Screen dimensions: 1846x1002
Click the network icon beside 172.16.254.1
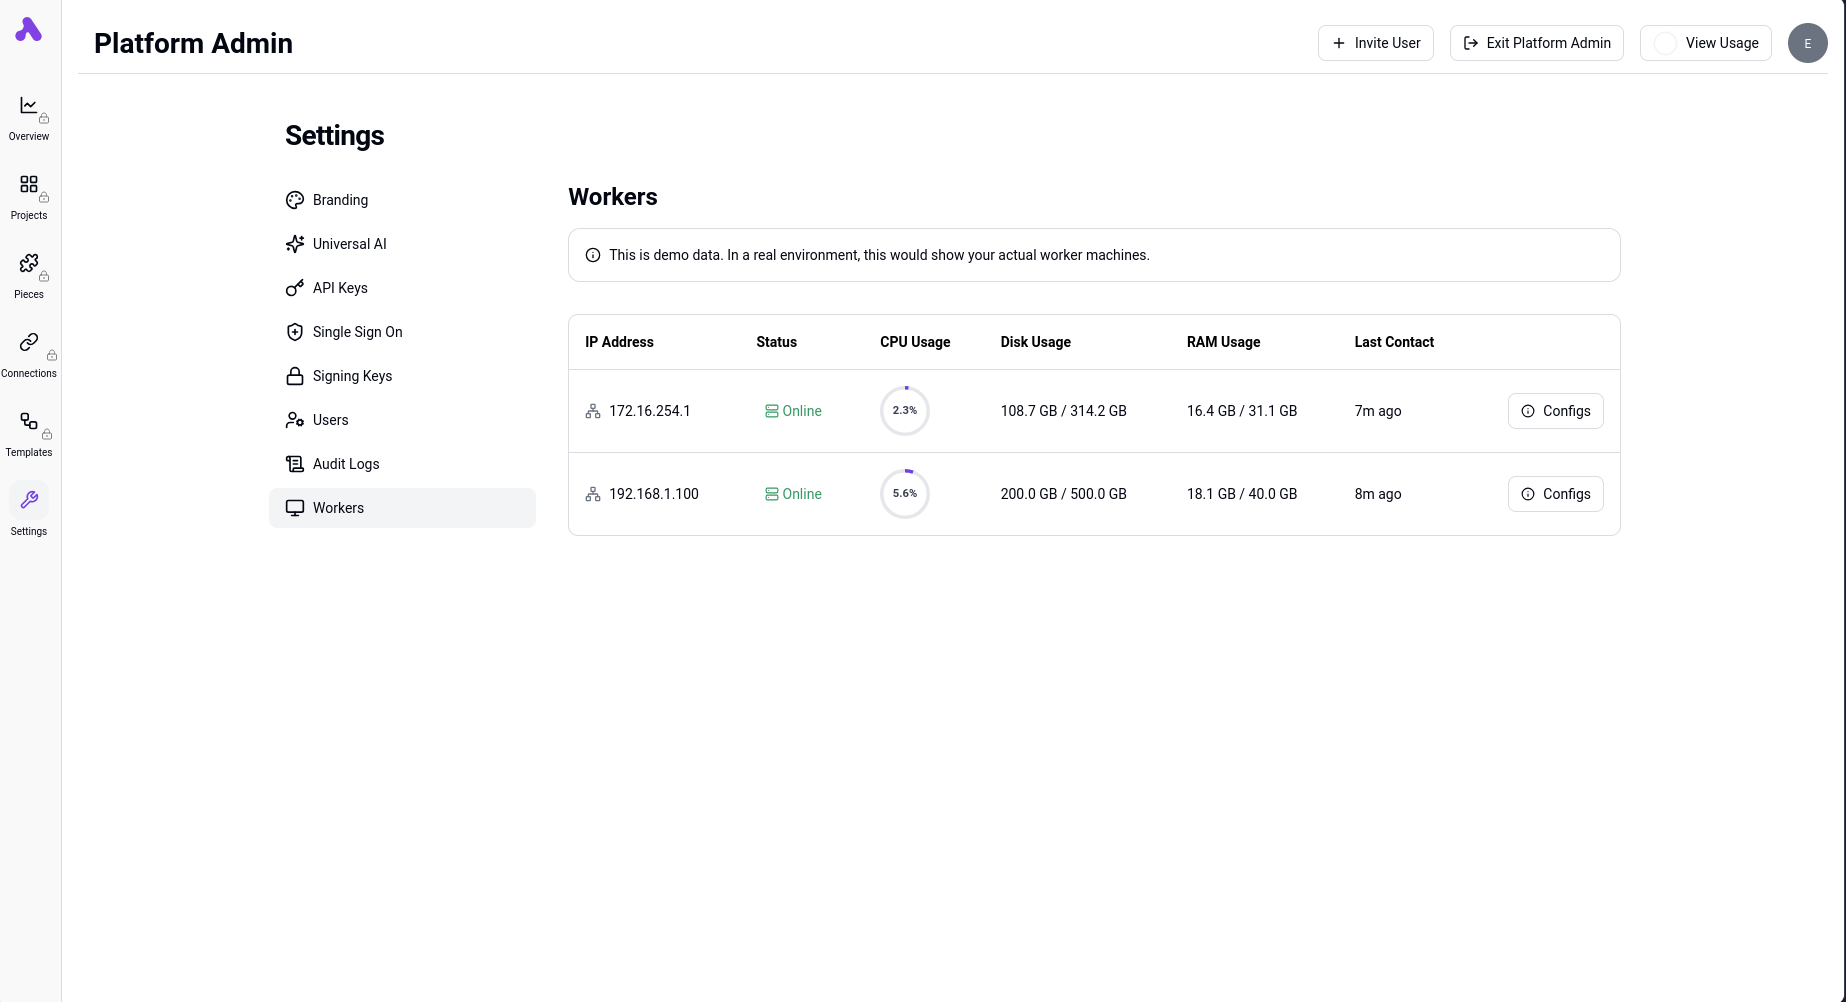(593, 411)
